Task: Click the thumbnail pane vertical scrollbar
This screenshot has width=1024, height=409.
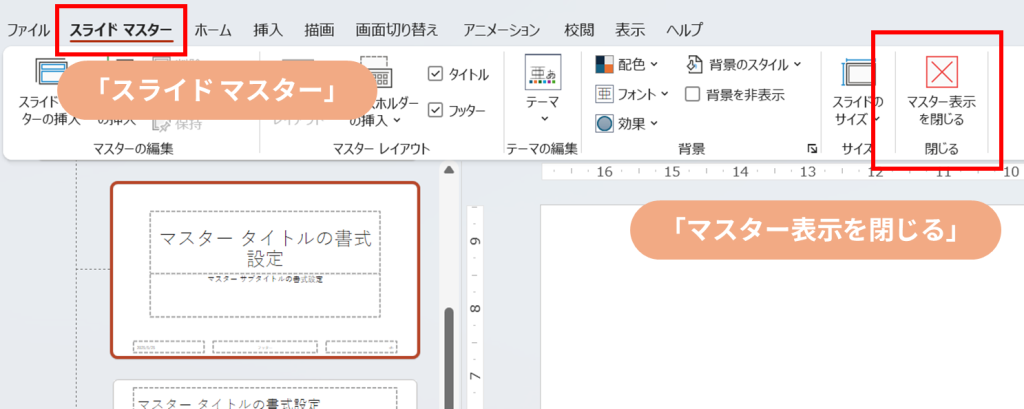Action: pyautogui.click(x=450, y=350)
